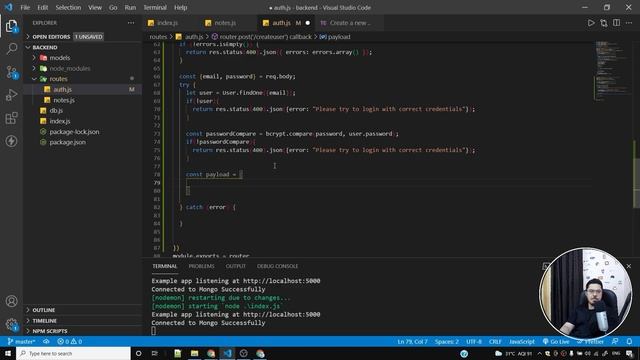This screenshot has height=360, width=640.
Task: Open Windows Action Center notifications
Action: (x=630, y=353)
